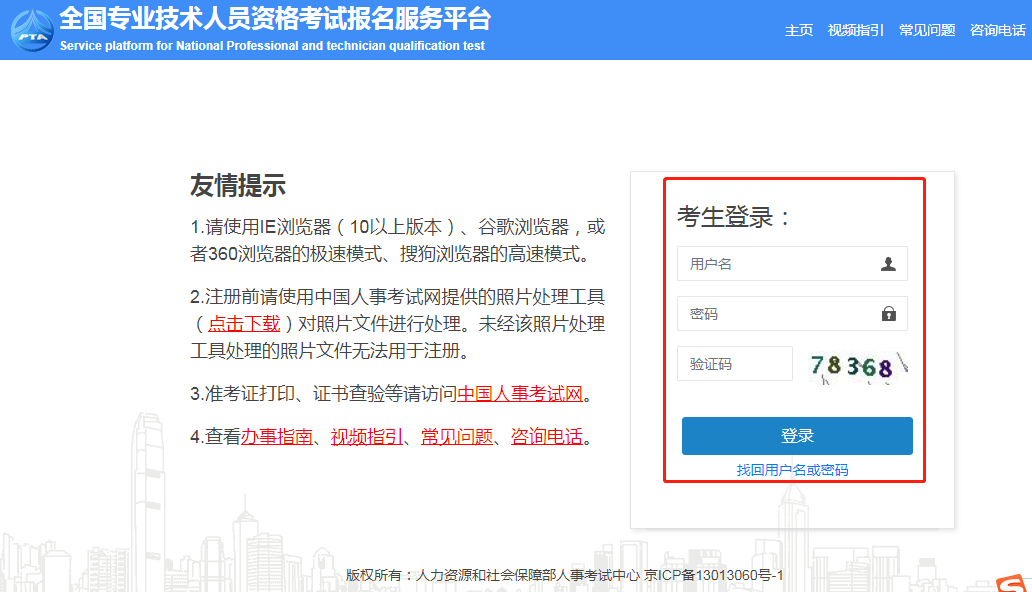This screenshot has width=1032, height=592.
Task: Open the red 常见问题 link in tip 4
Action: [x=456, y=437]
